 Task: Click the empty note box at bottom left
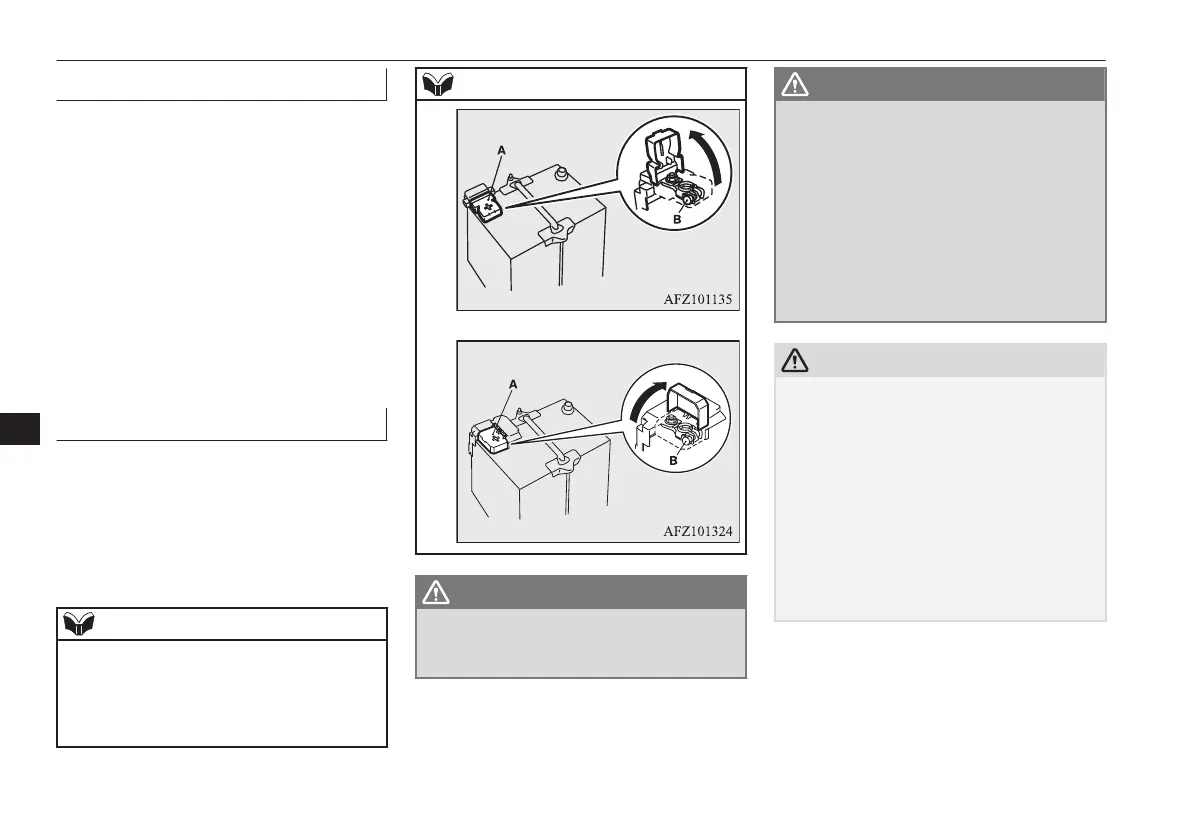click(222, 693)
